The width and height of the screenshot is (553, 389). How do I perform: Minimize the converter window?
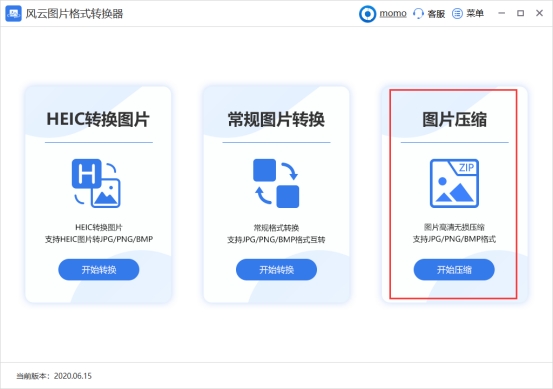[502, 13]
